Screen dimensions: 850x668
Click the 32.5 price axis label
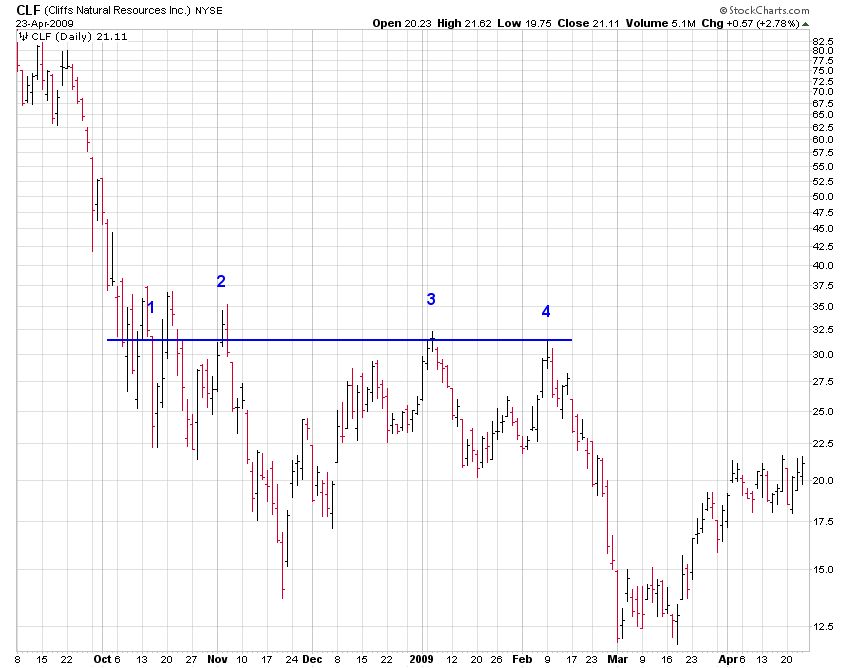822,330
